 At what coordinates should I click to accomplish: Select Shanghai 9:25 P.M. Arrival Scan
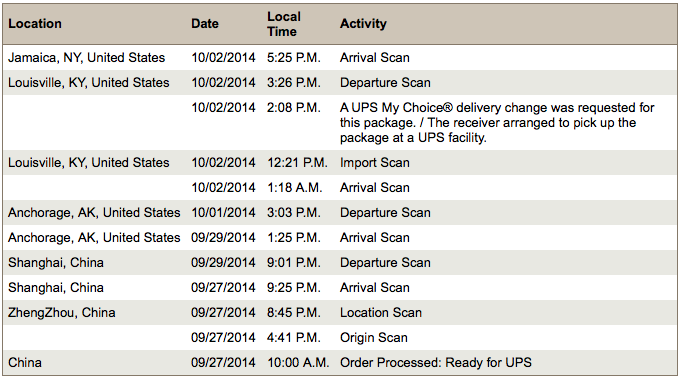[x=340, y=287]
